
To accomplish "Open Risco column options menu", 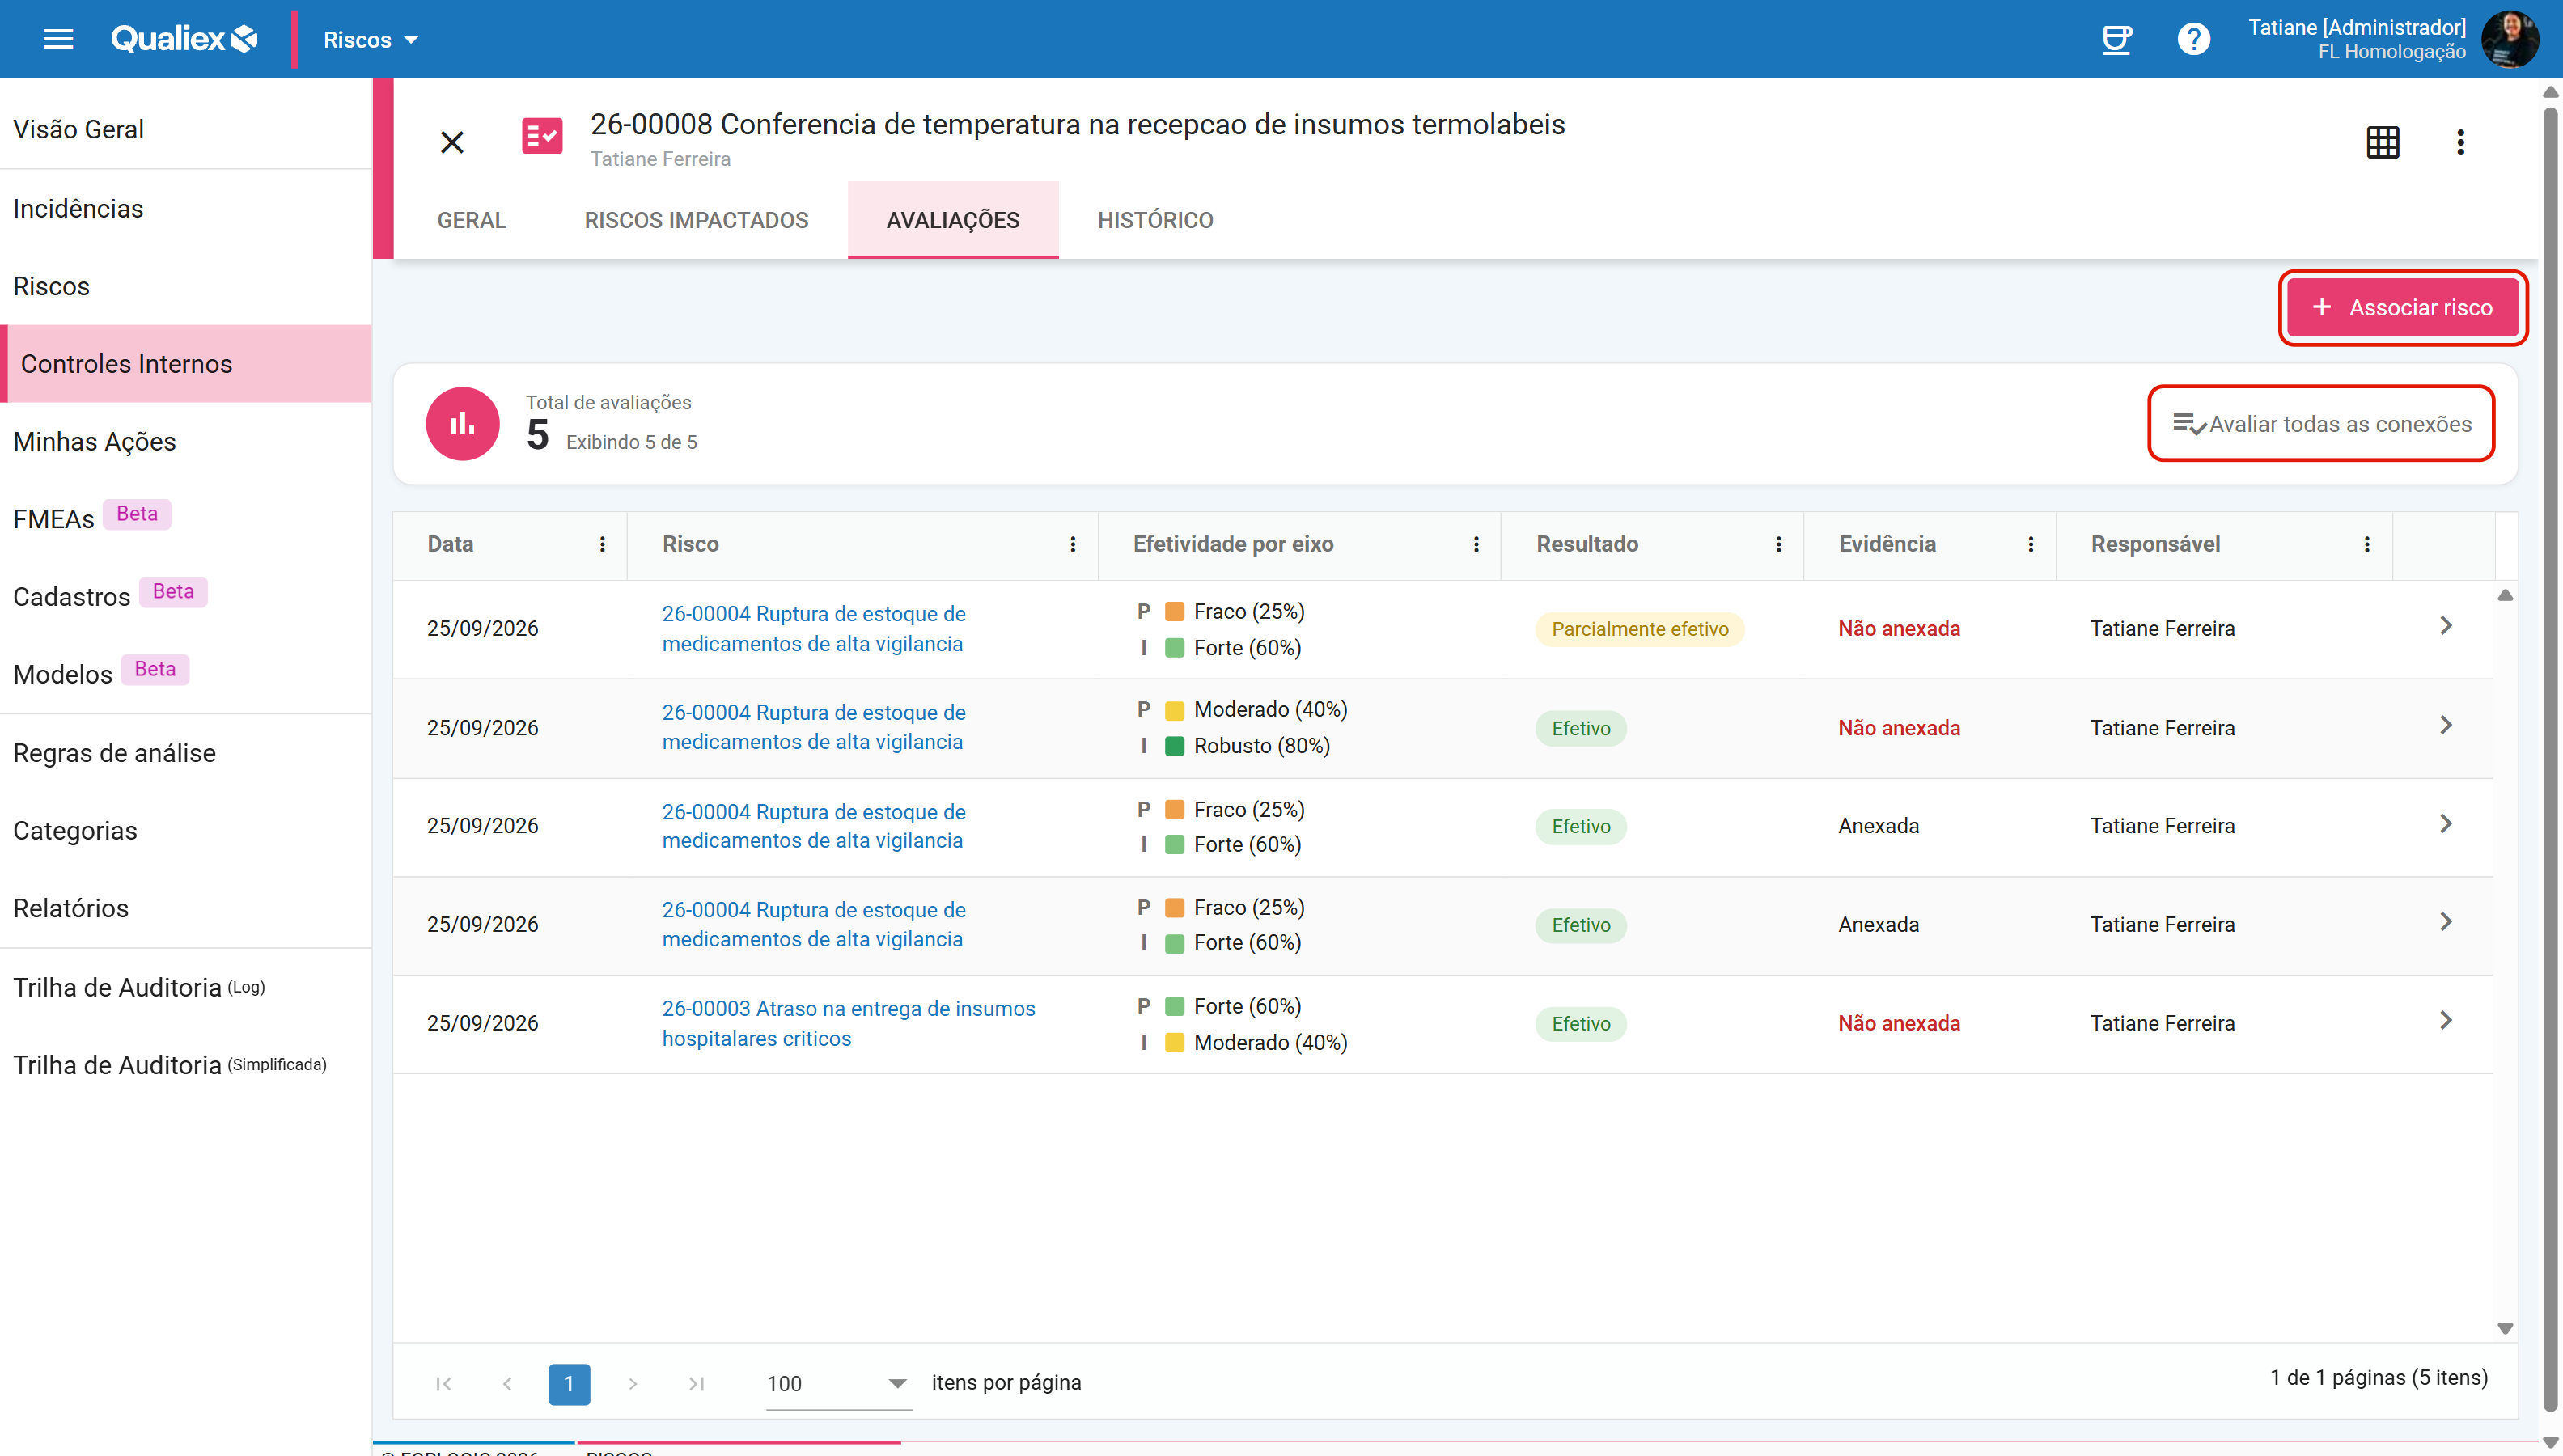I will 1073,544.
